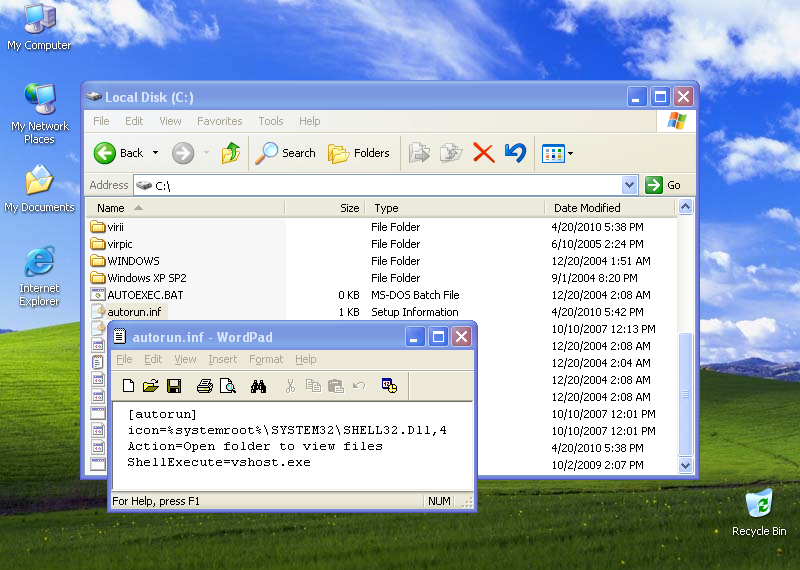Open Print Preview in WordPad toolbar
The height and width of the screenshot is (570, 800).
[228, 386]
